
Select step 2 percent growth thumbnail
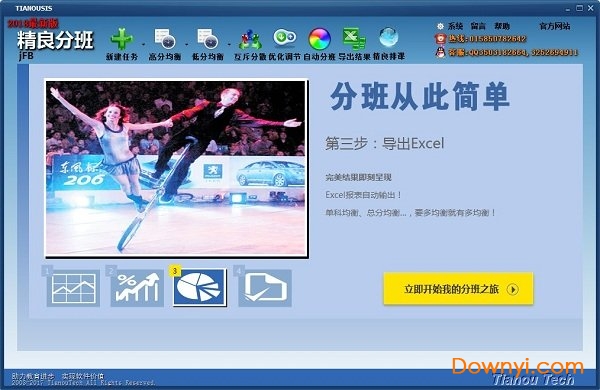(137, 288)
